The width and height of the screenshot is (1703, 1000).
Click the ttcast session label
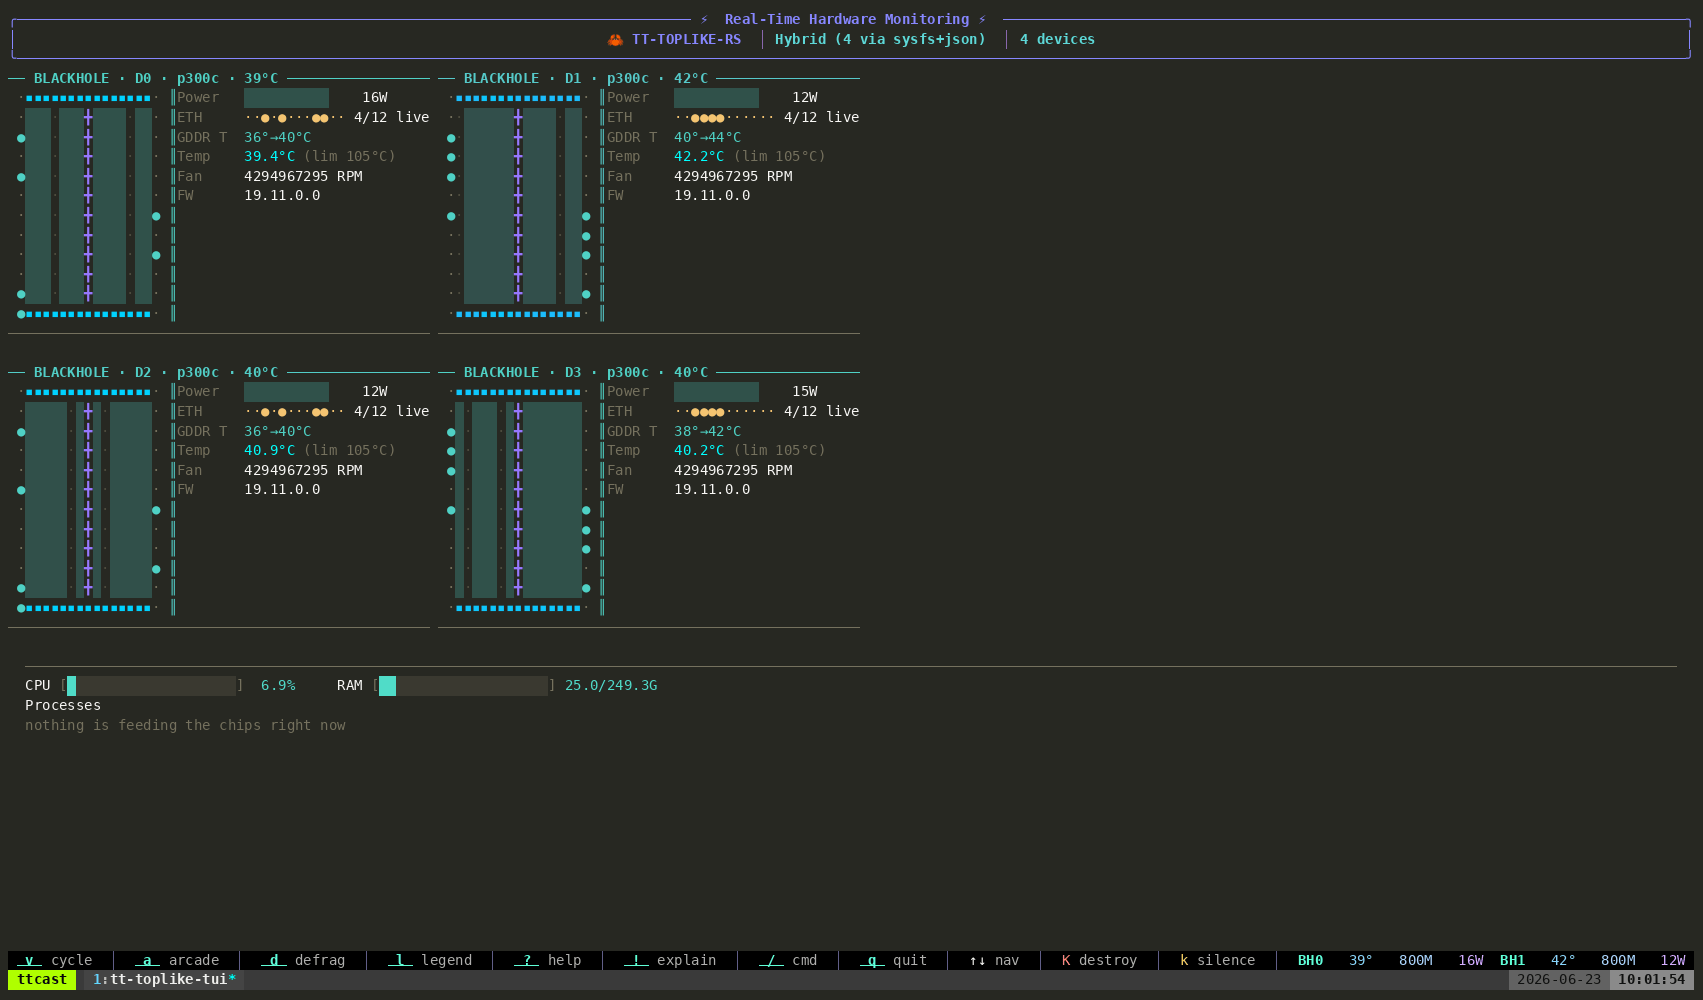click(x=42, y=980)
